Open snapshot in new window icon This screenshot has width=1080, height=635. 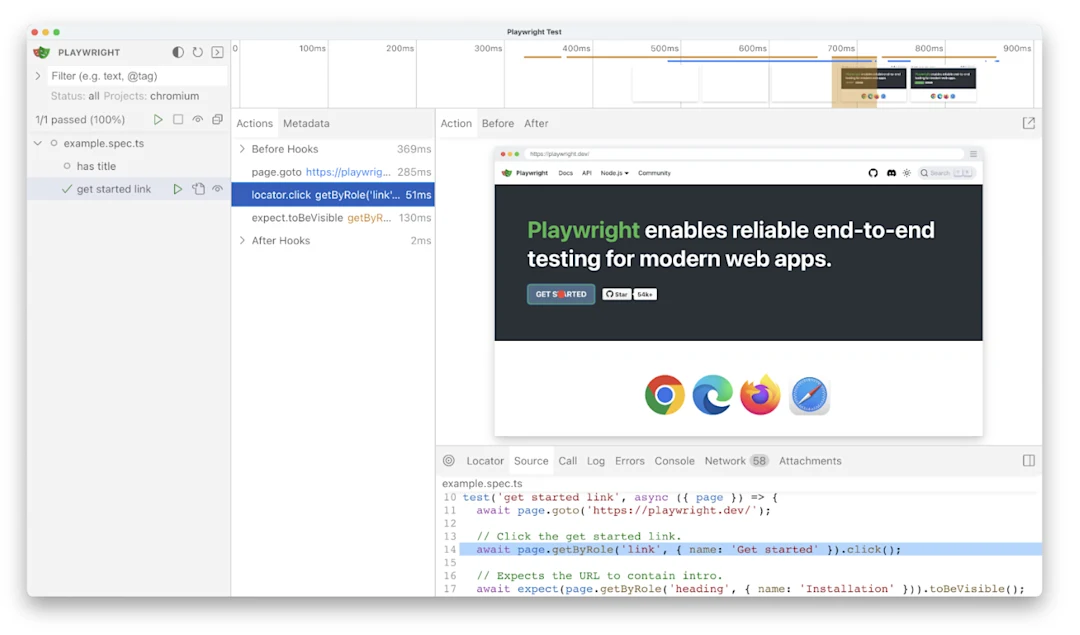click(x=1028, y=123)
